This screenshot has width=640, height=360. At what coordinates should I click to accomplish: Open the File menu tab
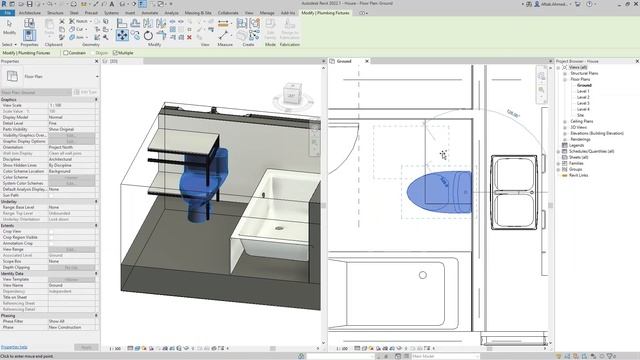coord(8,13)
